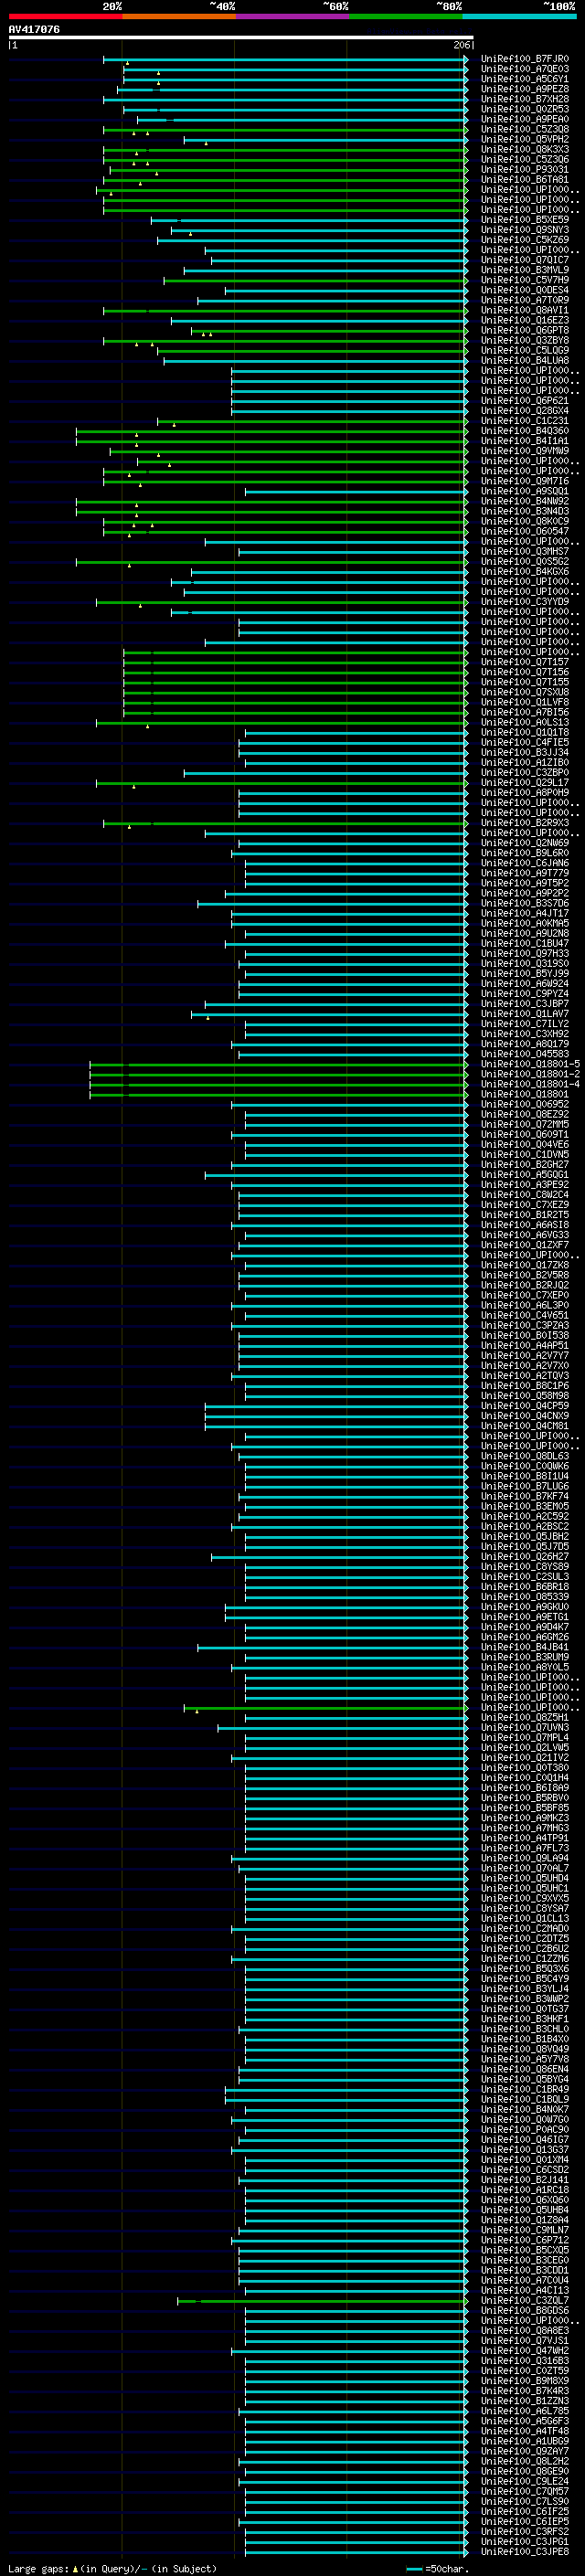
Task: Click hit UniRef100_Q9ZAY7
Action: pyautogui.click(x=525, y=2451)
